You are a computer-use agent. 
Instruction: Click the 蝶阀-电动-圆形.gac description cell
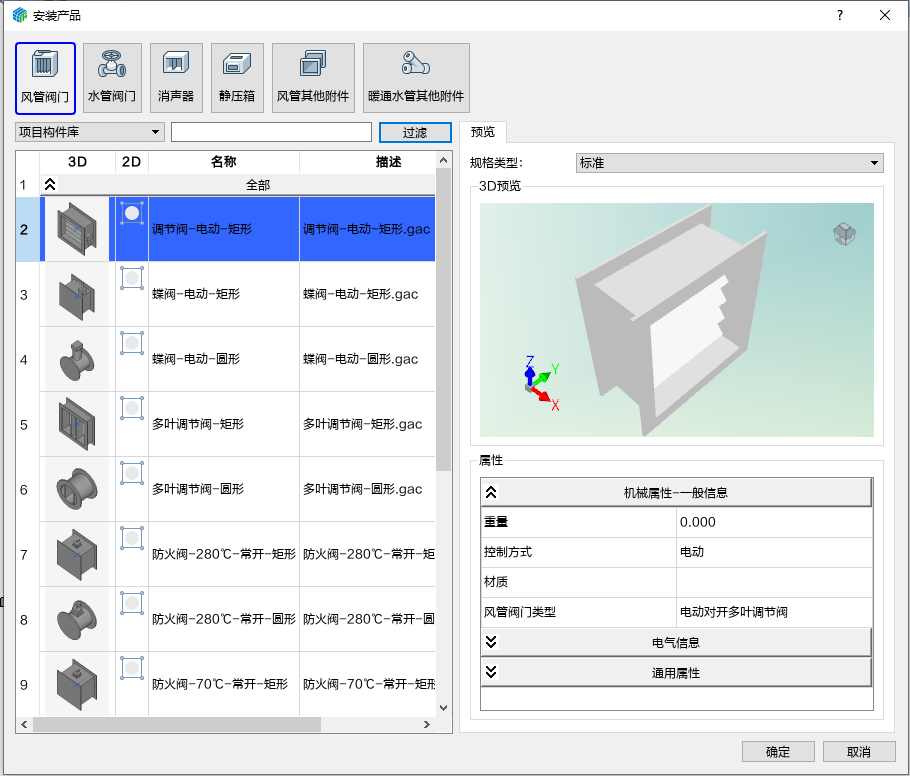367,359
